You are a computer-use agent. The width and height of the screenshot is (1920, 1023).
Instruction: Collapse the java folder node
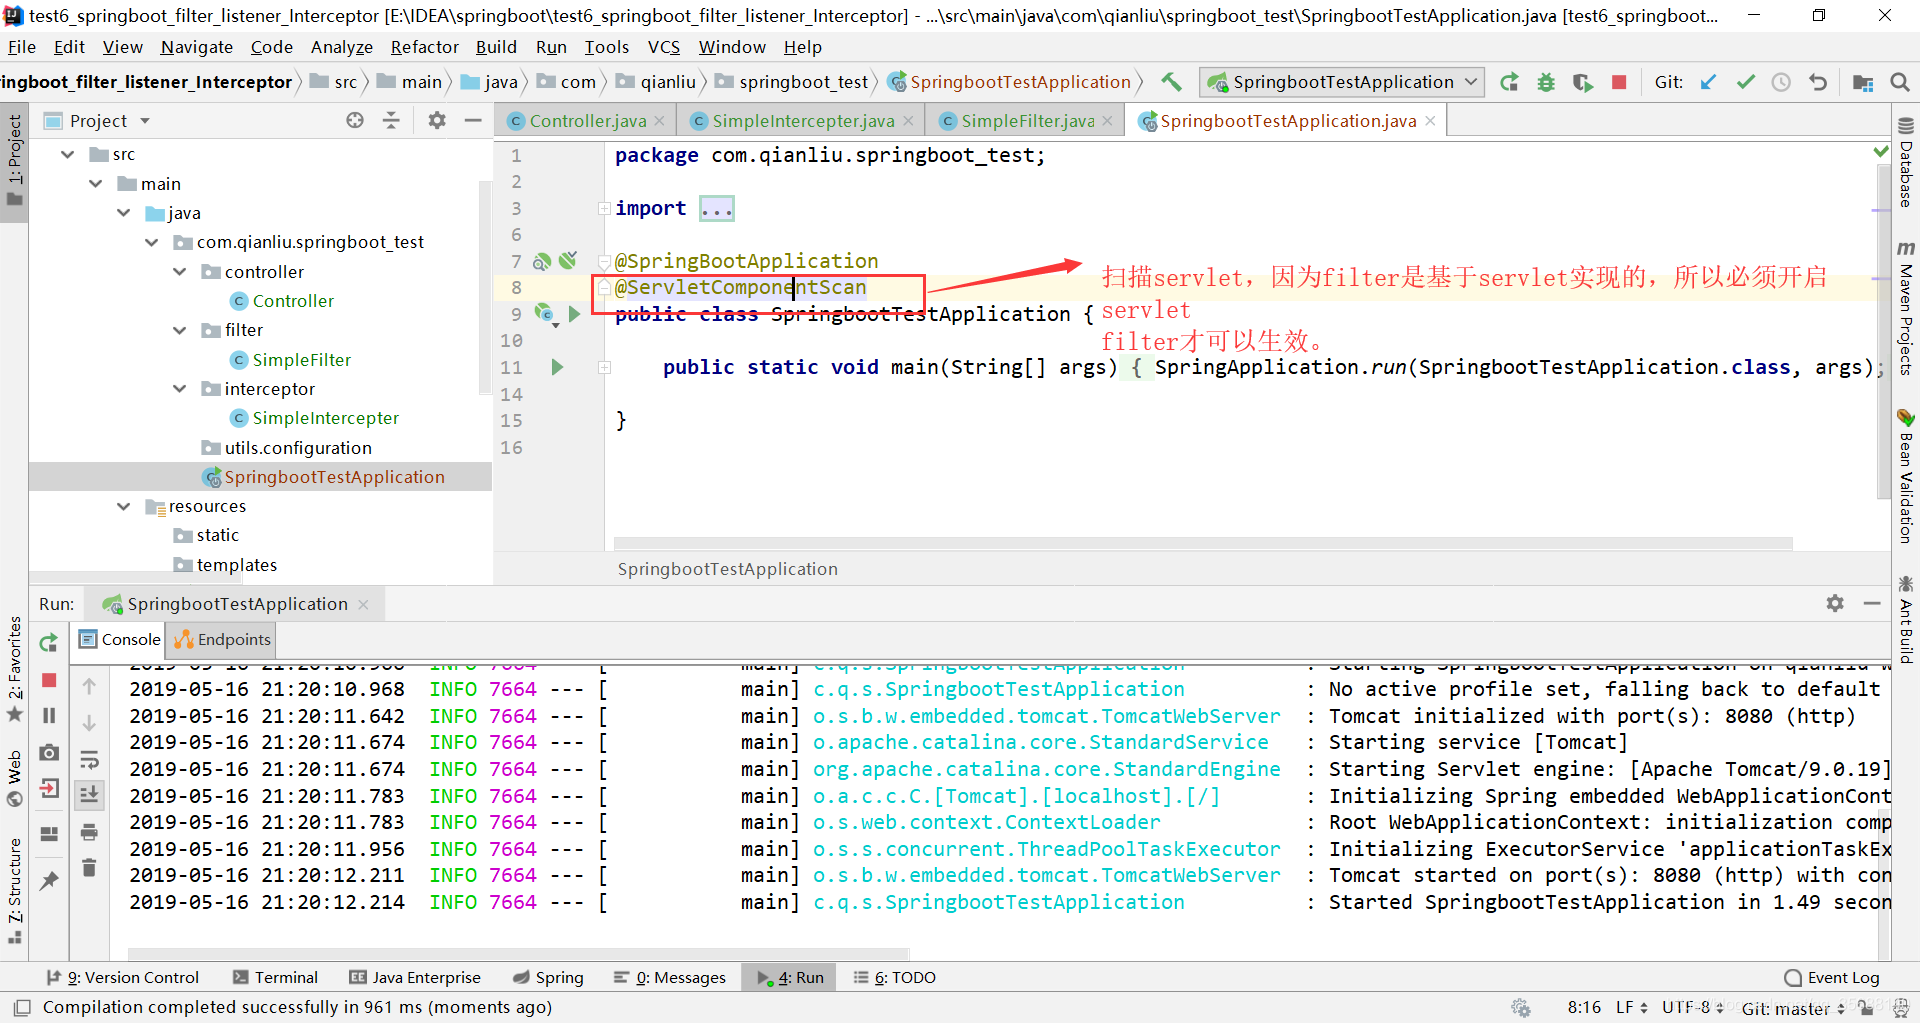(x=123, y=213)
